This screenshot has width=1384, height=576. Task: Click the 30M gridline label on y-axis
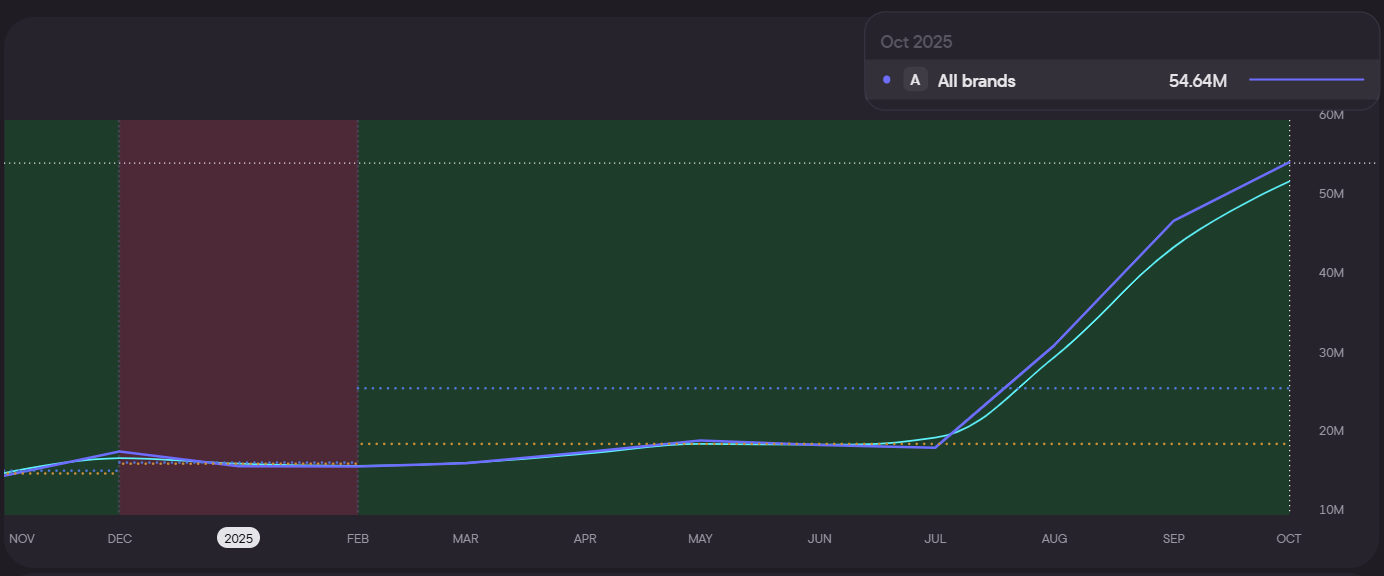pyautogui.click(x=1331, y=352)
